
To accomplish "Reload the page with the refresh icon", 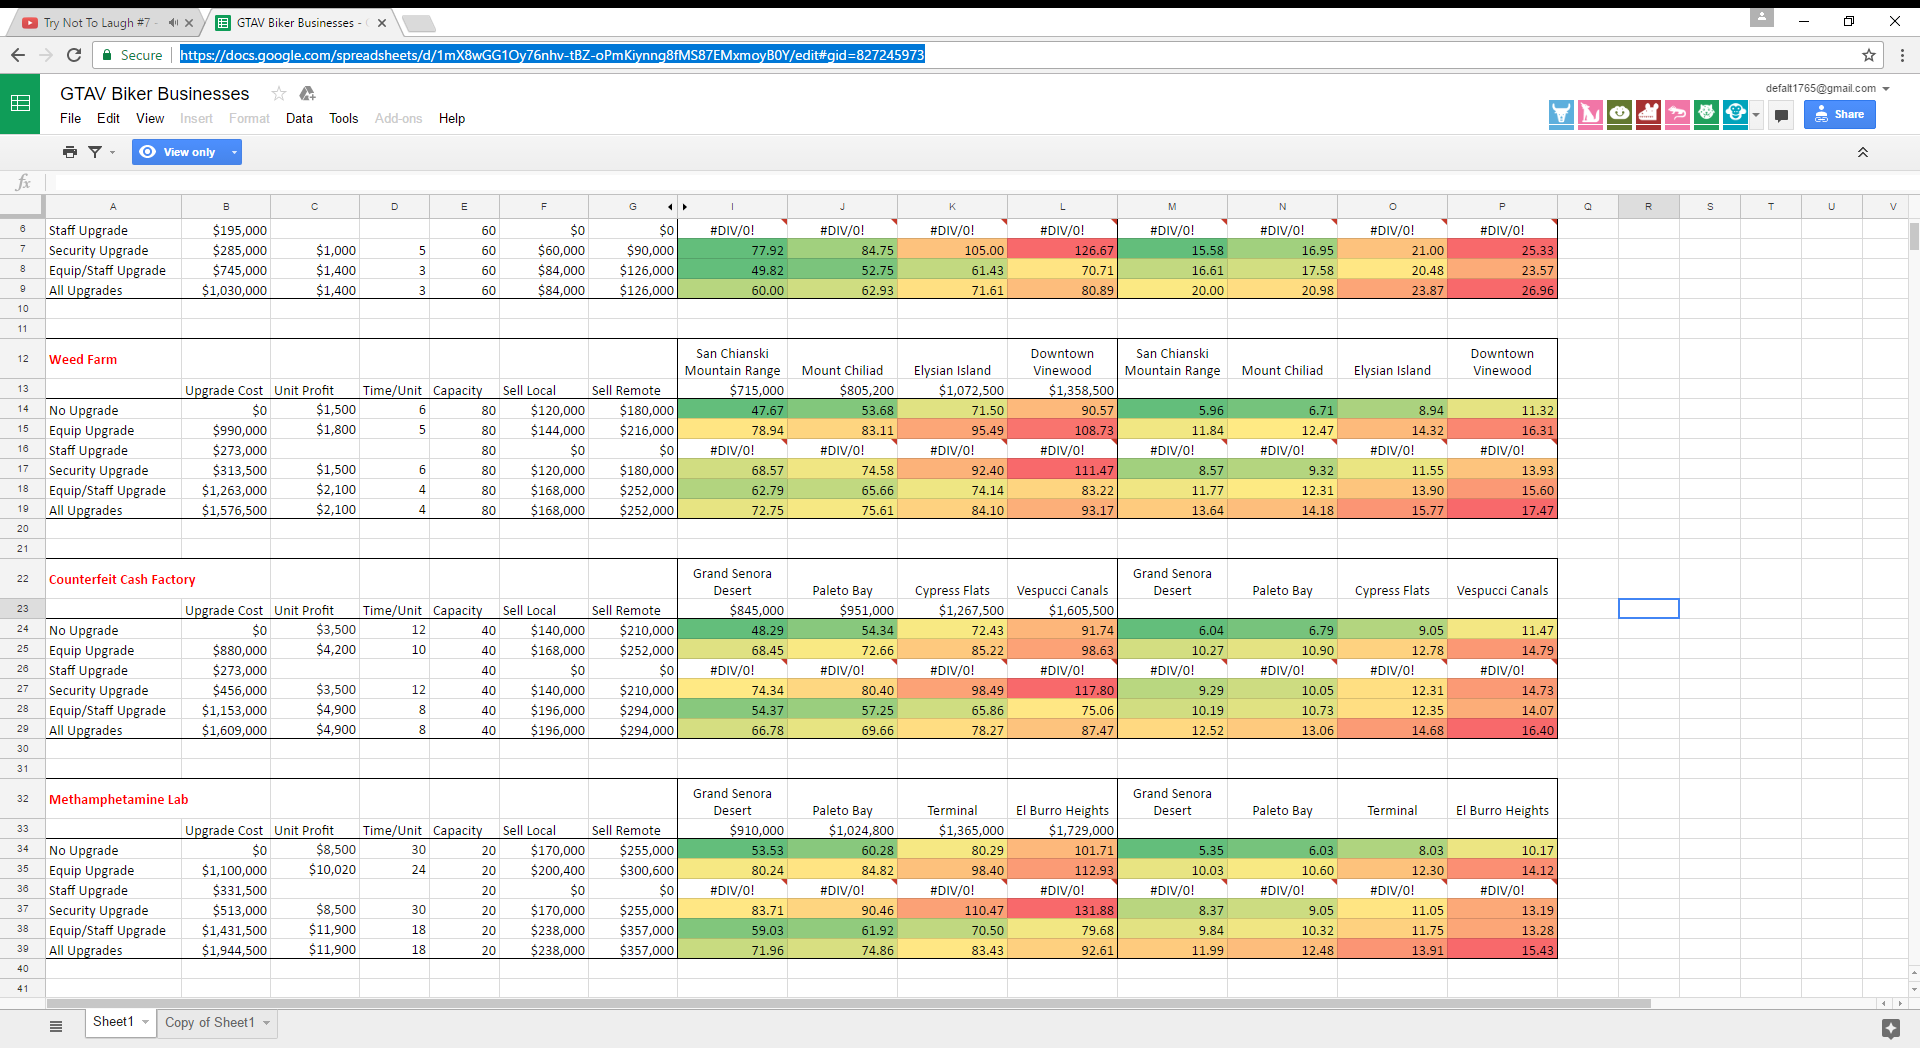I will [x=74, y=55].
